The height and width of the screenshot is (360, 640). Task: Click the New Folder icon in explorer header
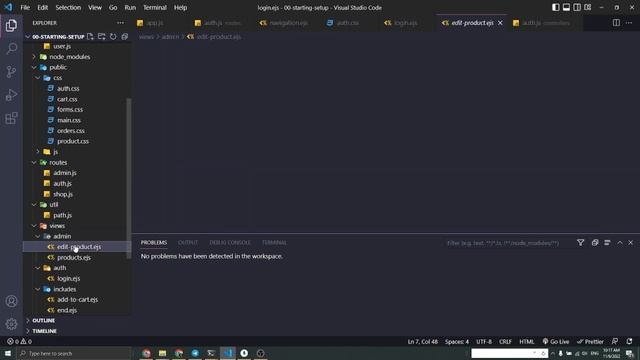click(x=102, y=37)
